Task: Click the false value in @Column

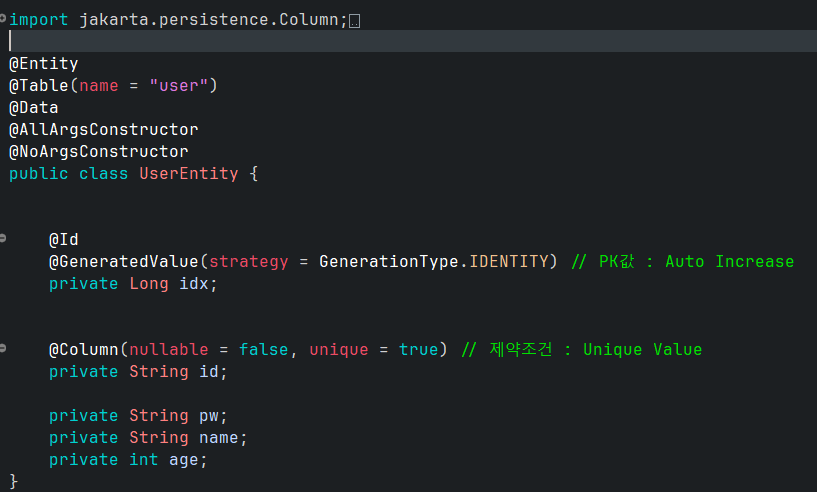Action: pyautogui.click(x=264, y=350)
